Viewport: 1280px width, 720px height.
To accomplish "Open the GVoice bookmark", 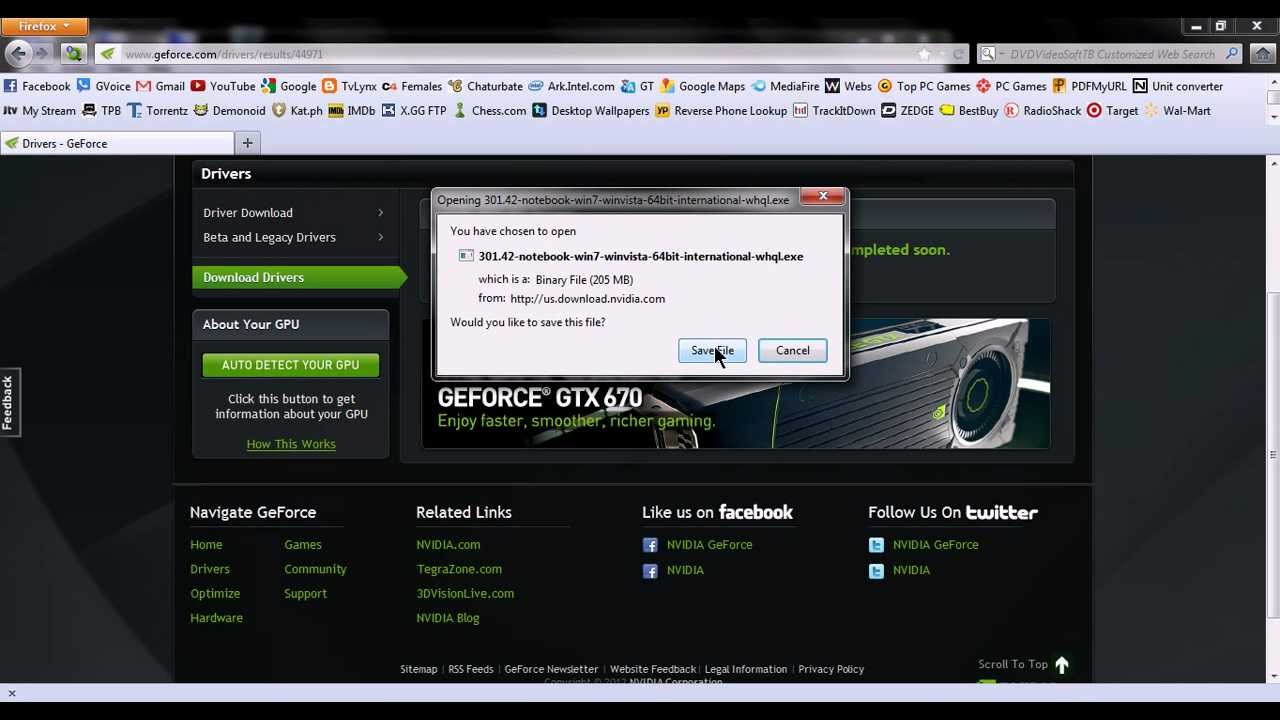I will [104, 86].
